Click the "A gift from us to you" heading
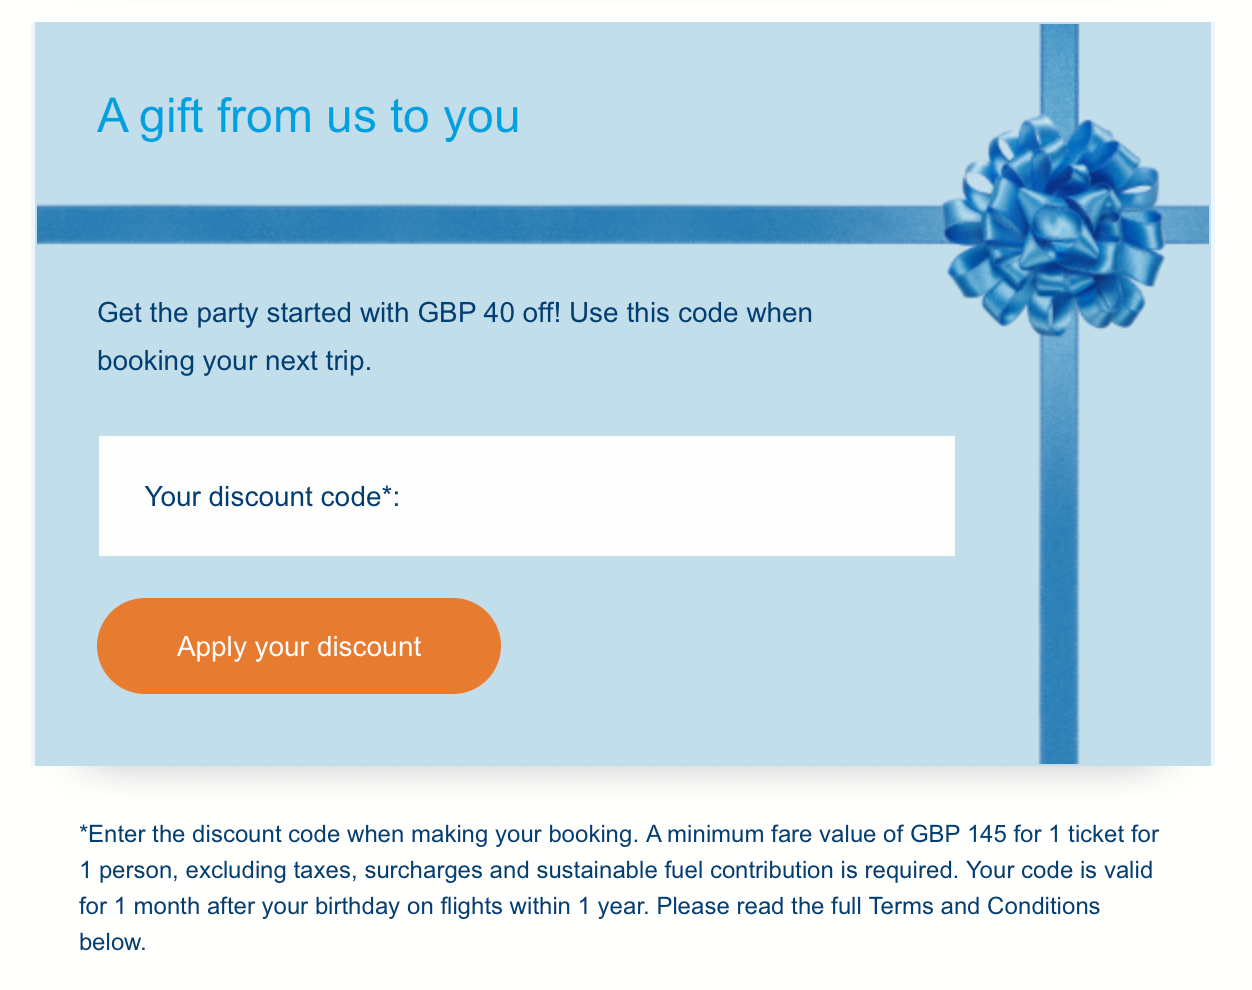 (308, 116)
